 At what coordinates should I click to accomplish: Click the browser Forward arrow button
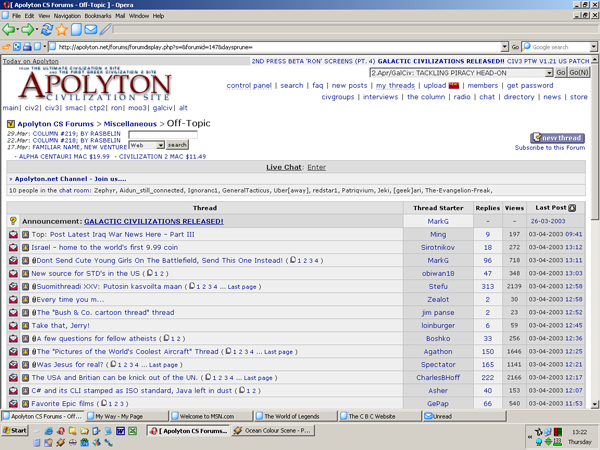click(x=29, y=30)
